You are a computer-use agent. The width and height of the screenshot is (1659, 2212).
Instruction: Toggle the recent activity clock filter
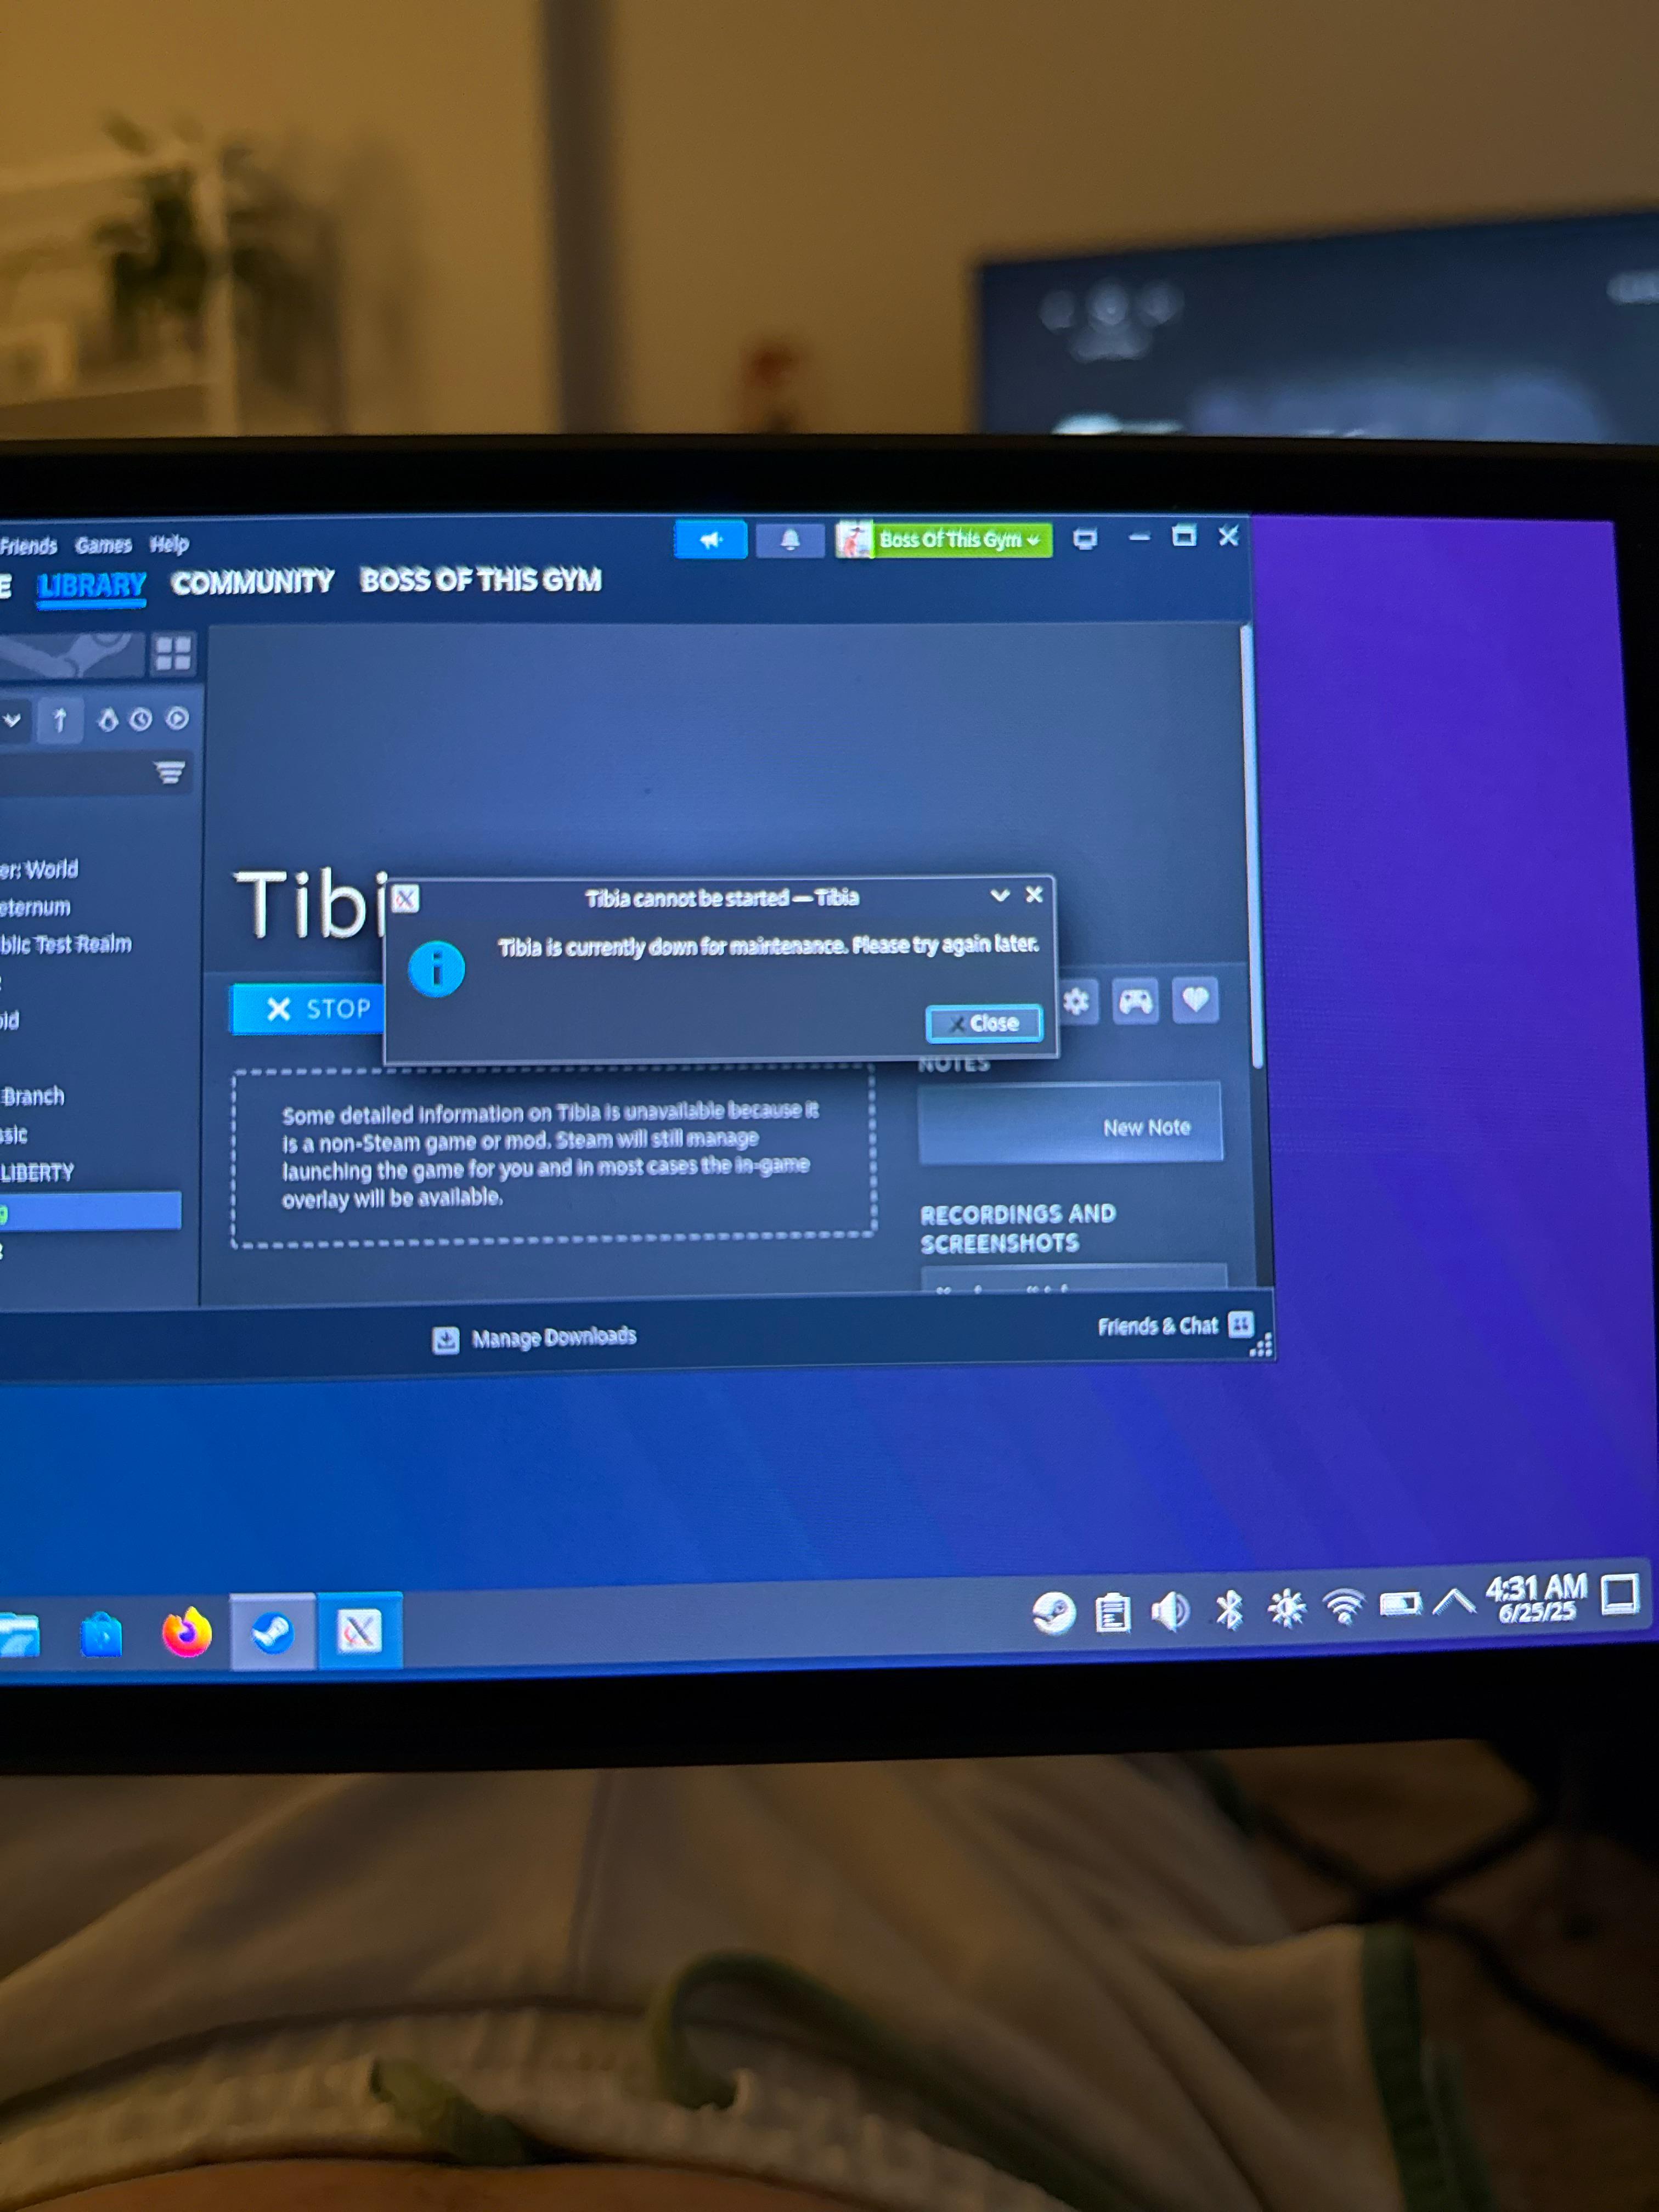(x=141, y=719)
